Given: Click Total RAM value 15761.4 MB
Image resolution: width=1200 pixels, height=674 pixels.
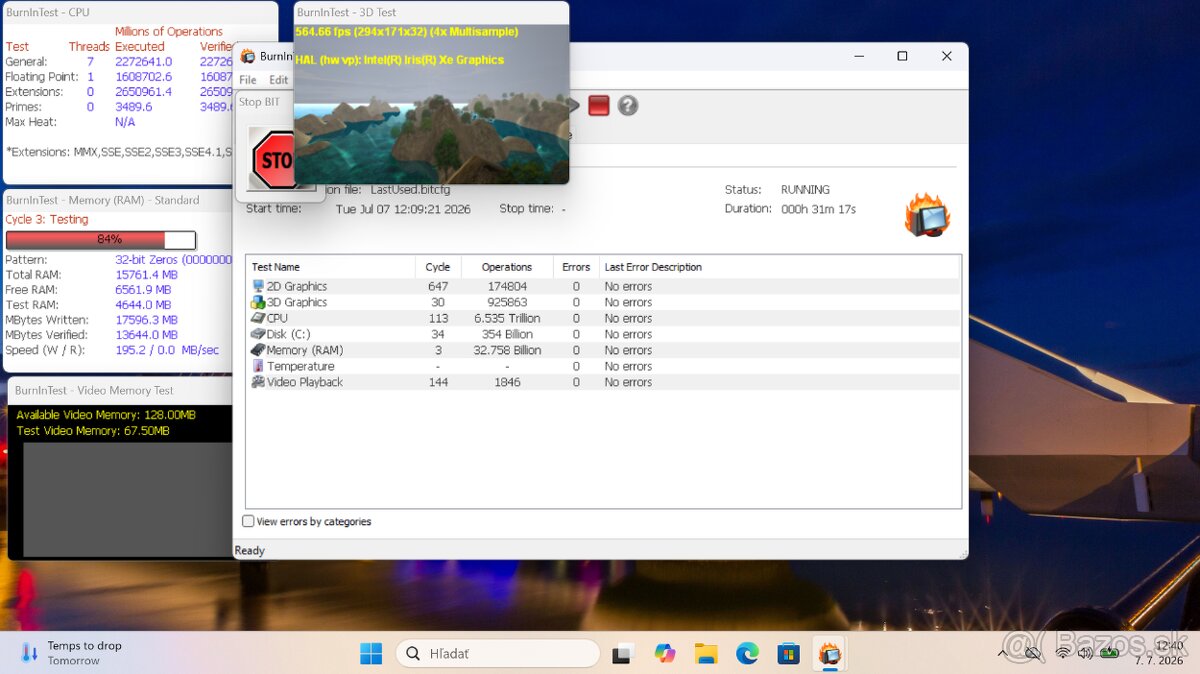Looking at the screenshot, I should (x=146, y=275).
